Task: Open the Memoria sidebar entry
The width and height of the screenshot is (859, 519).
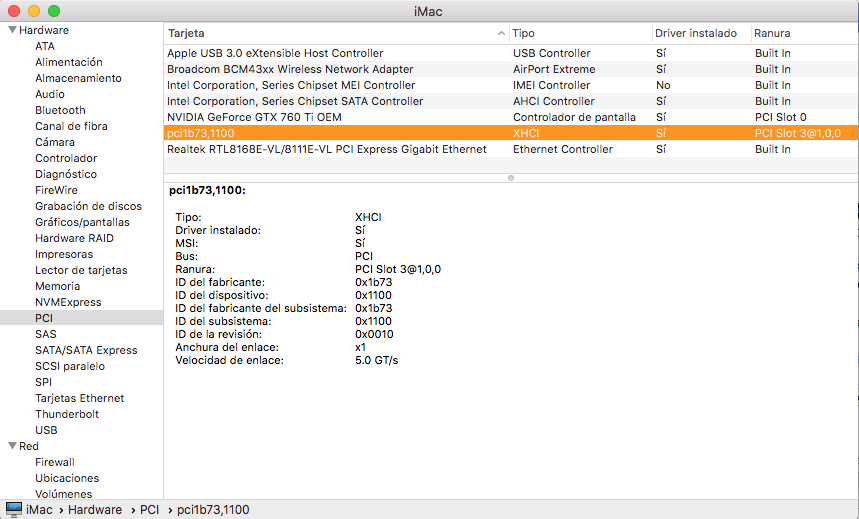Action: point(57,286)
